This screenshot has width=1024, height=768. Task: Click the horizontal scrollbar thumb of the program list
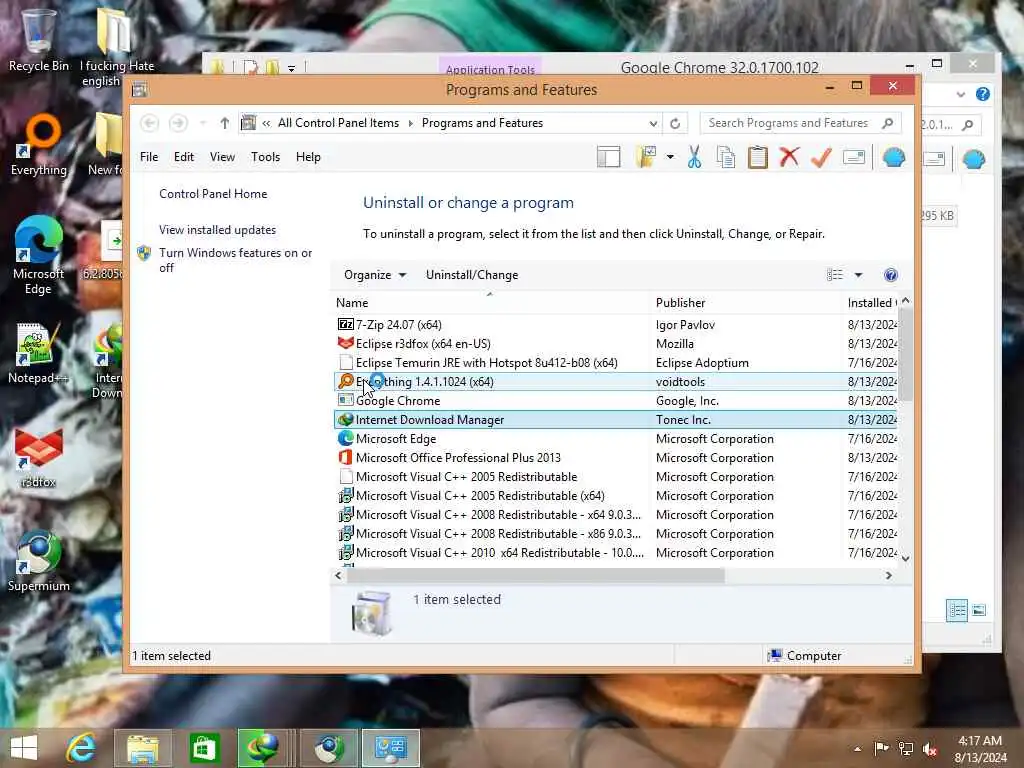point(536,575)
